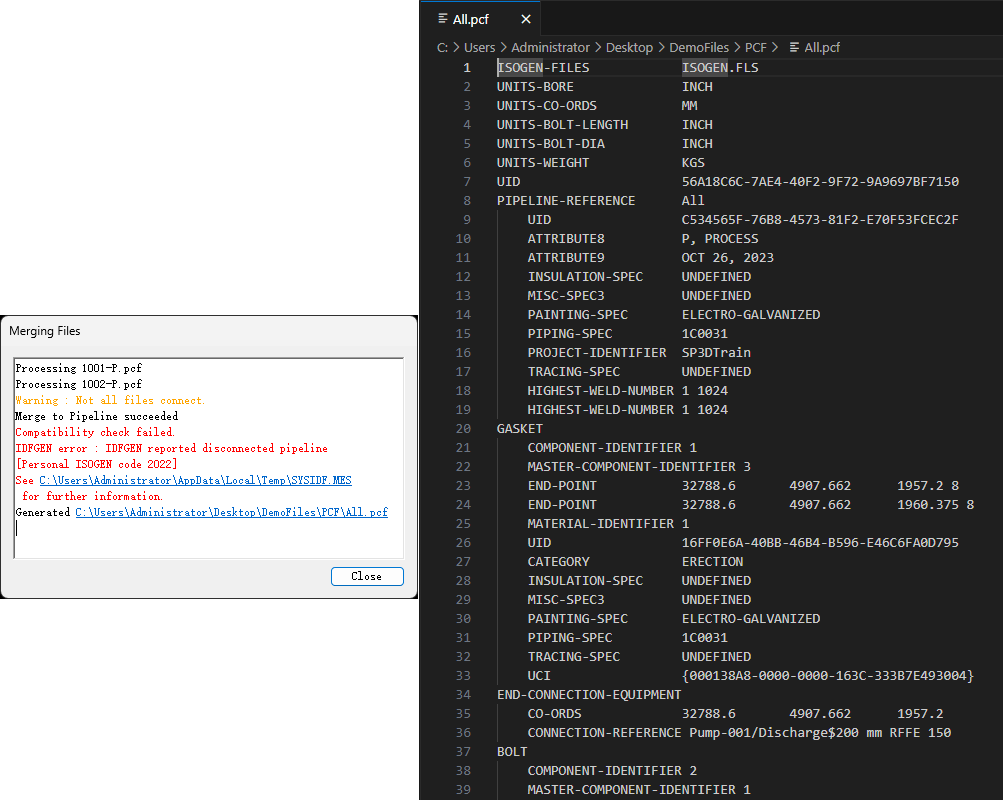Viewport: 1003px width, 800px height.
Task: Click the C: drive breadcrumb
Action: coord(442,48)
